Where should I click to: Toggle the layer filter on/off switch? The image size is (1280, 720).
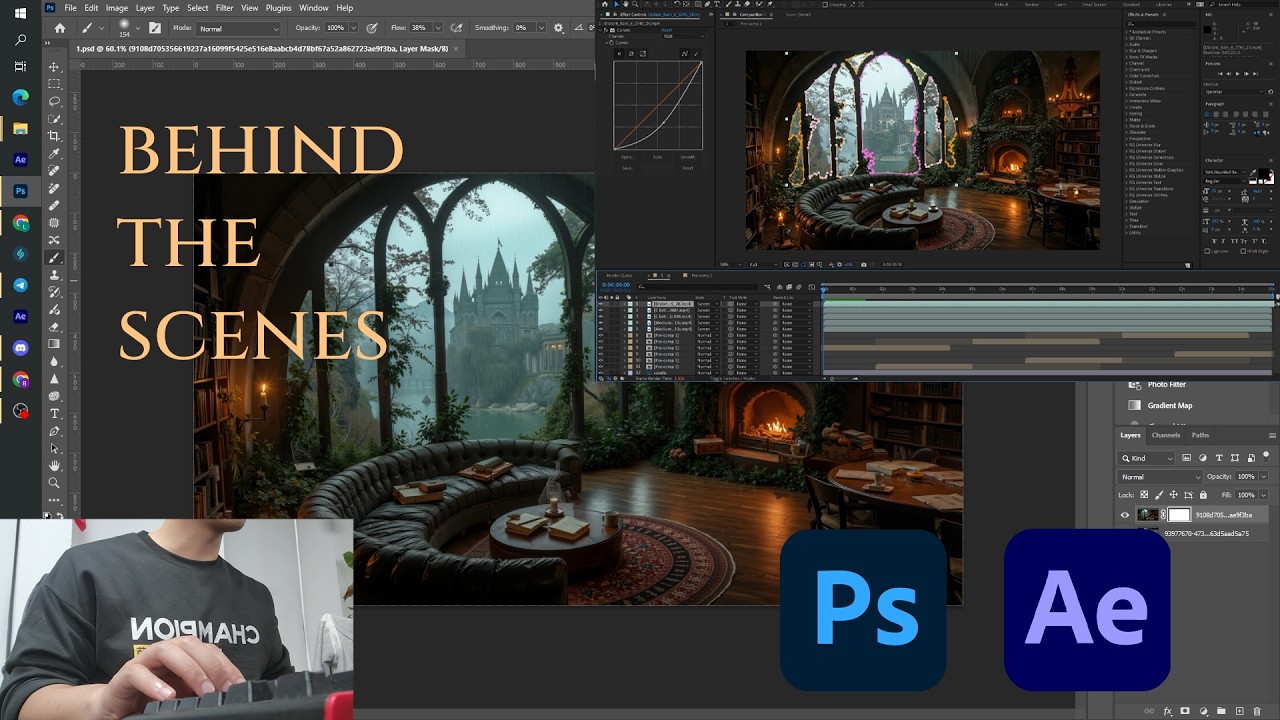(1266, 456)
